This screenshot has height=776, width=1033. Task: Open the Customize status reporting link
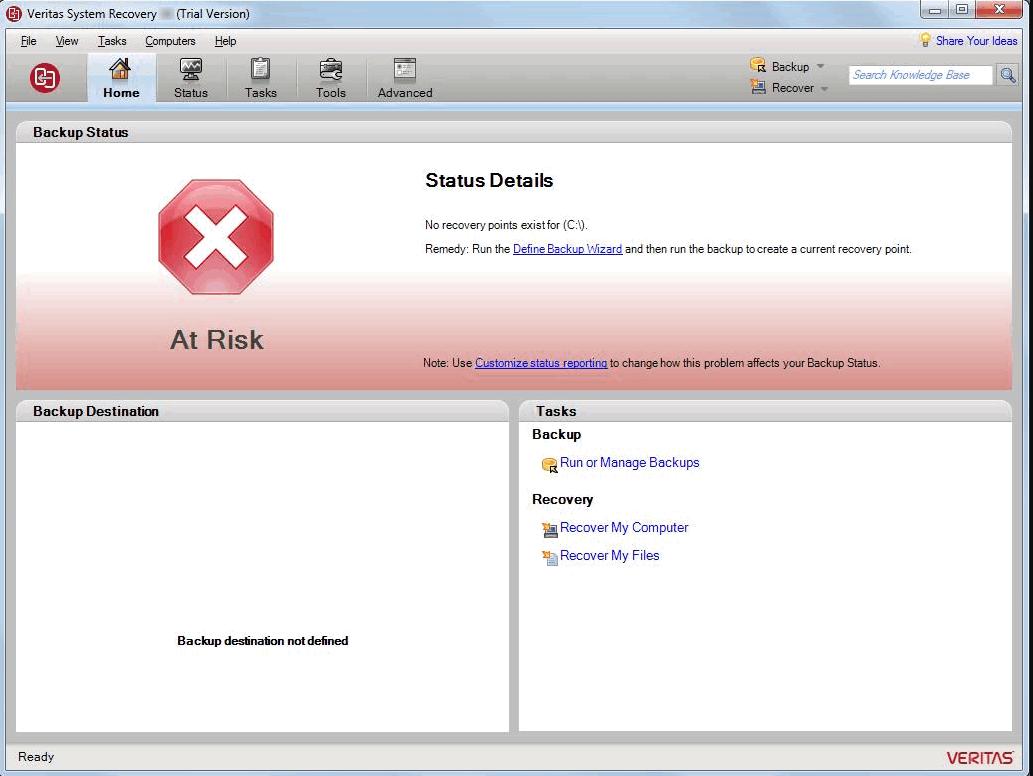(541, 363)
